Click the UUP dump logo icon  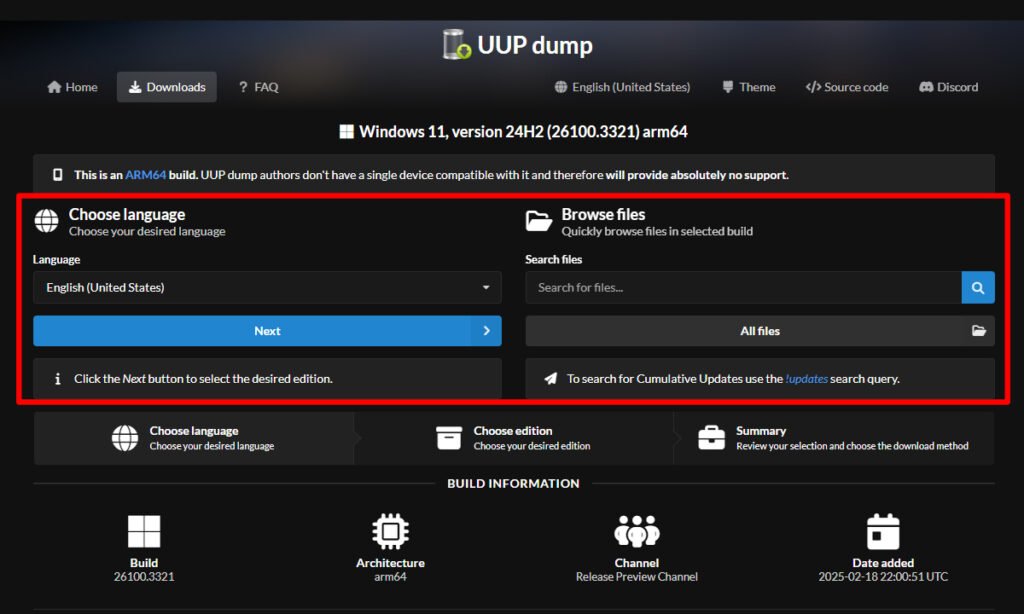click(x=457, y=45)
